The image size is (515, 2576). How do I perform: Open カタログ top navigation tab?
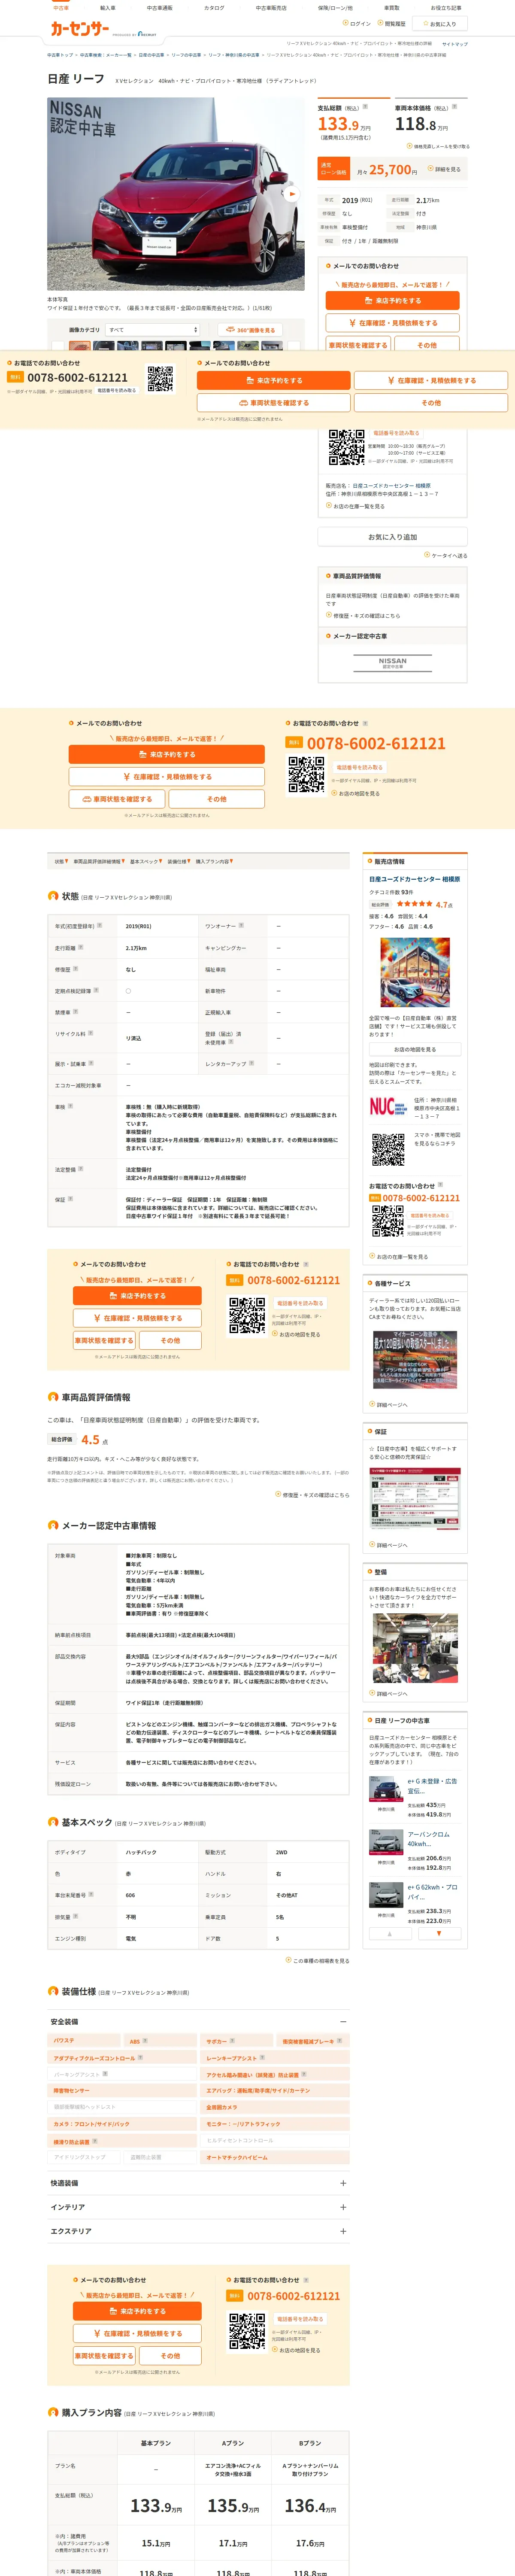click(x=214, y=8)
